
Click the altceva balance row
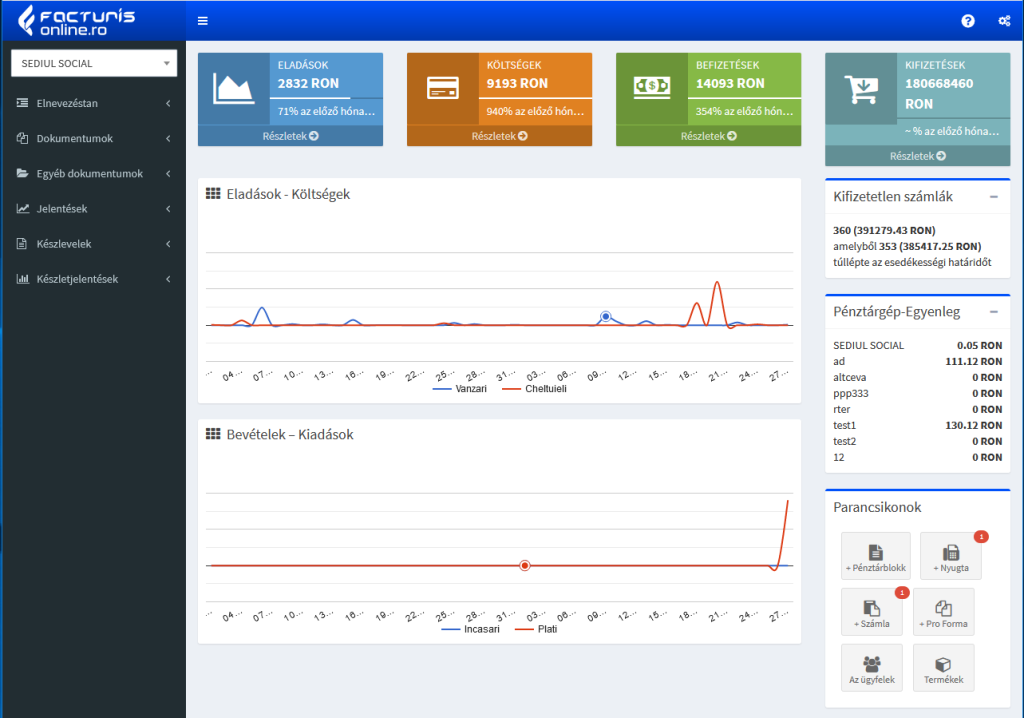(x=918, y=377)
